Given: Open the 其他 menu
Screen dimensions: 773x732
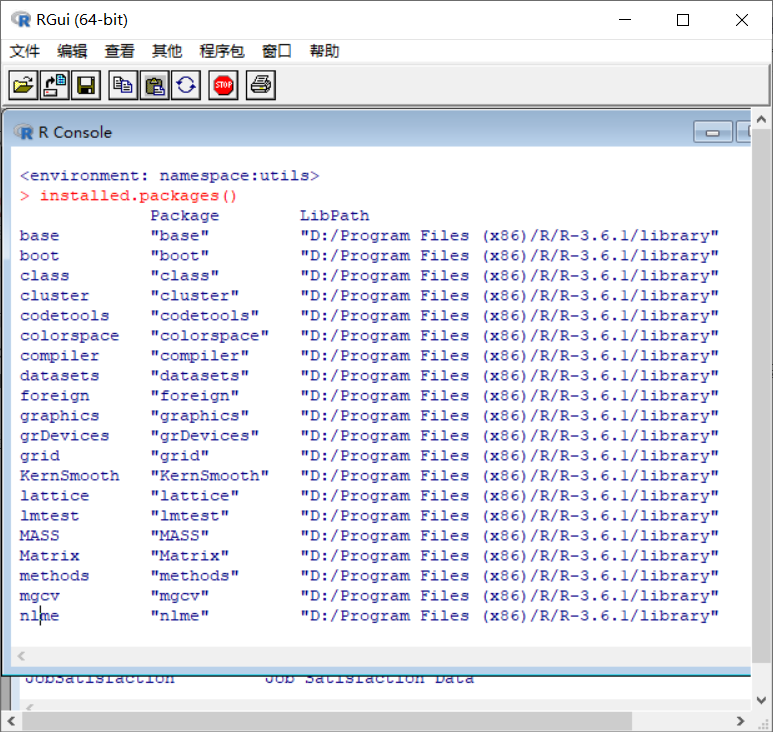Looking at the screenshot, I should (x=167, y=51).
